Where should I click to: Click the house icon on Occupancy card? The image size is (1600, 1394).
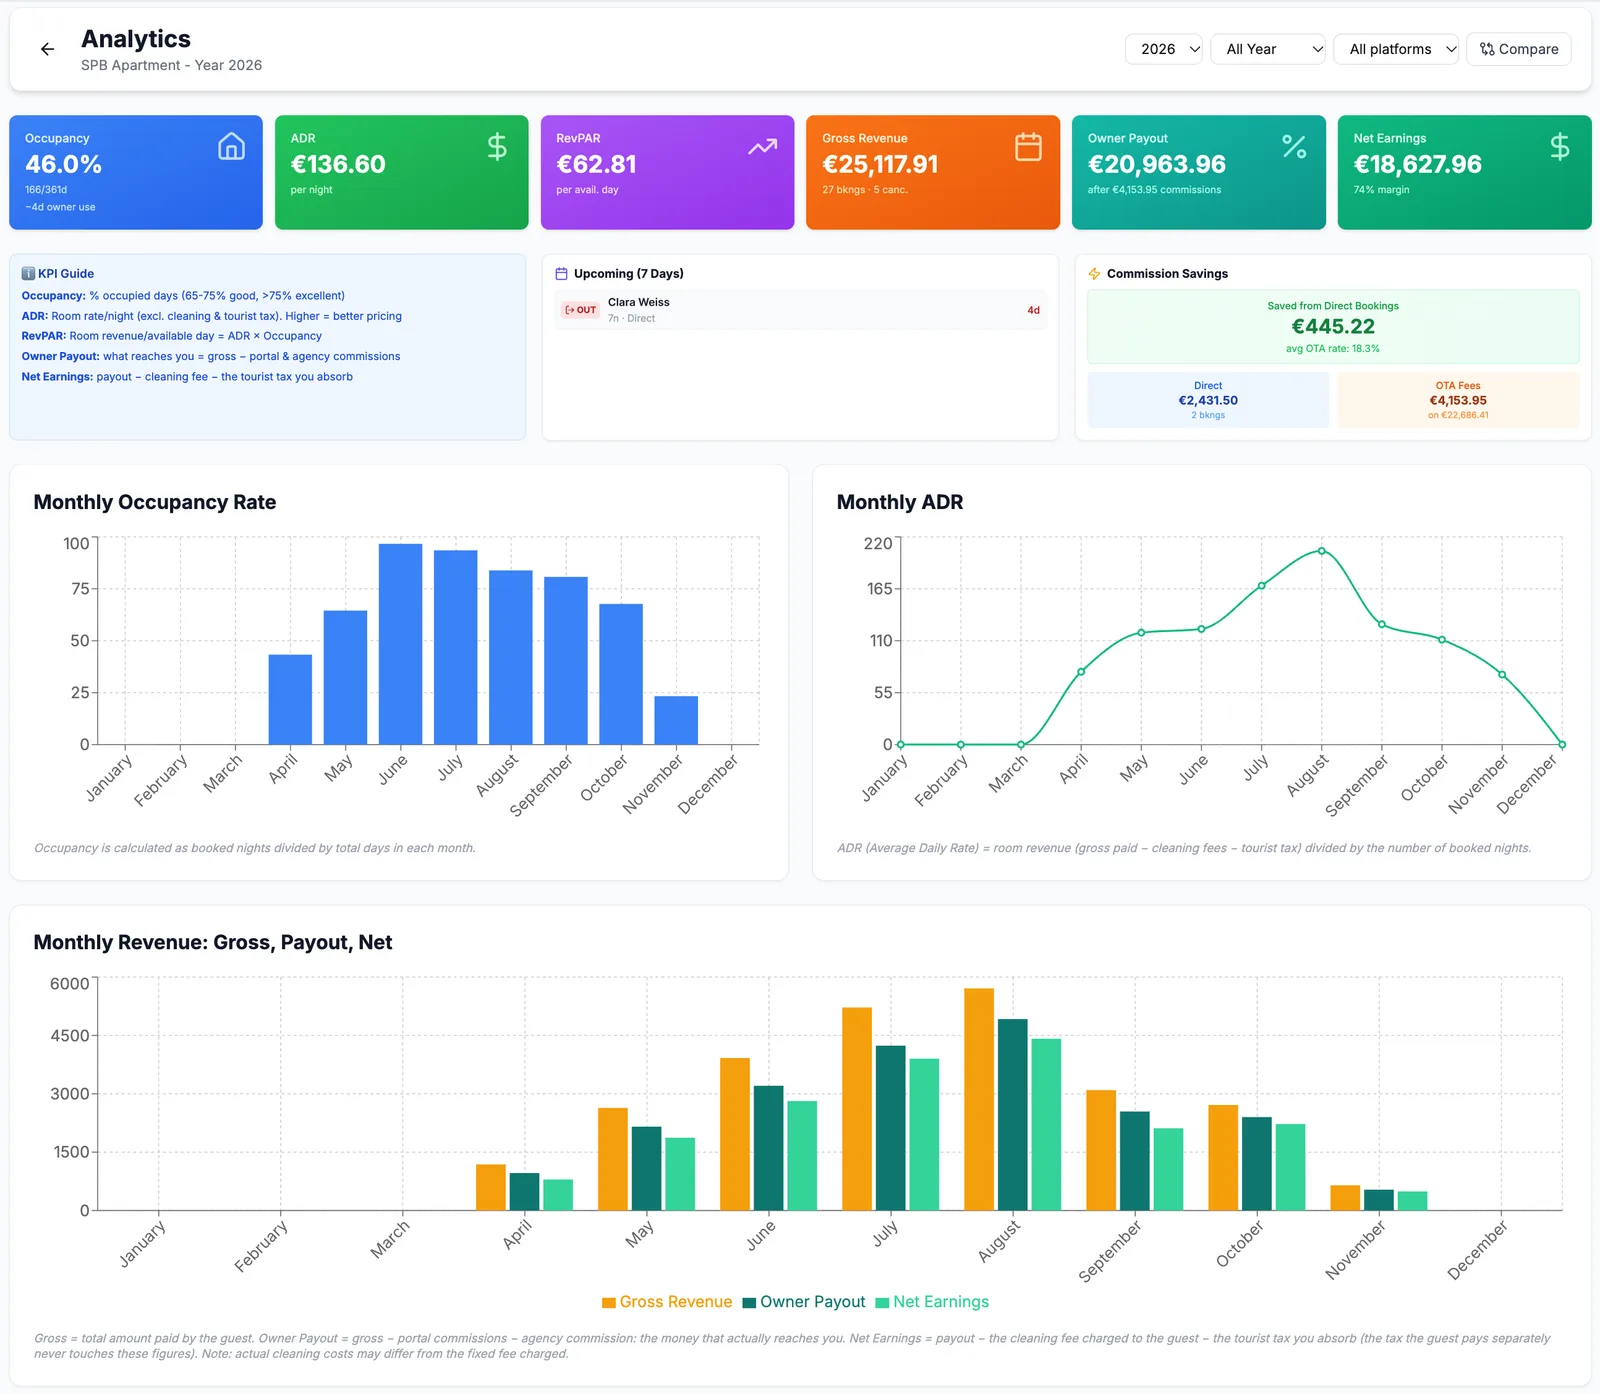tap(231, 147)
